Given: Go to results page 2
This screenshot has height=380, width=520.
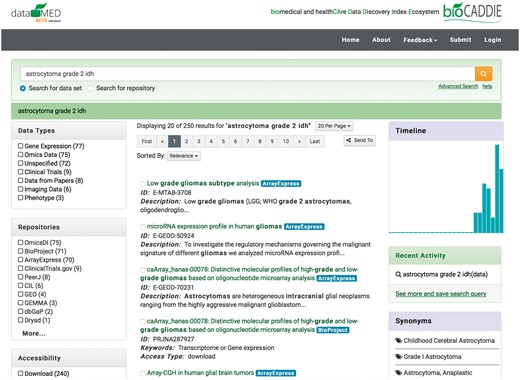Looking at the screenshot, I should (x=187, y=141).
